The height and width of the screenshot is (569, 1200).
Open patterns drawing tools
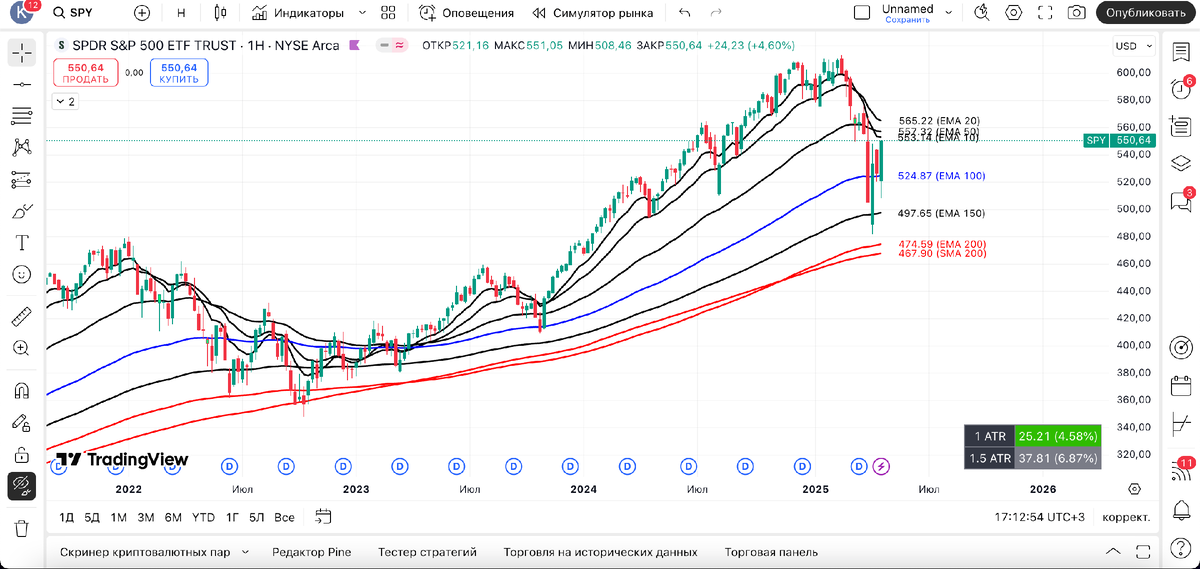tap(22, 148)
